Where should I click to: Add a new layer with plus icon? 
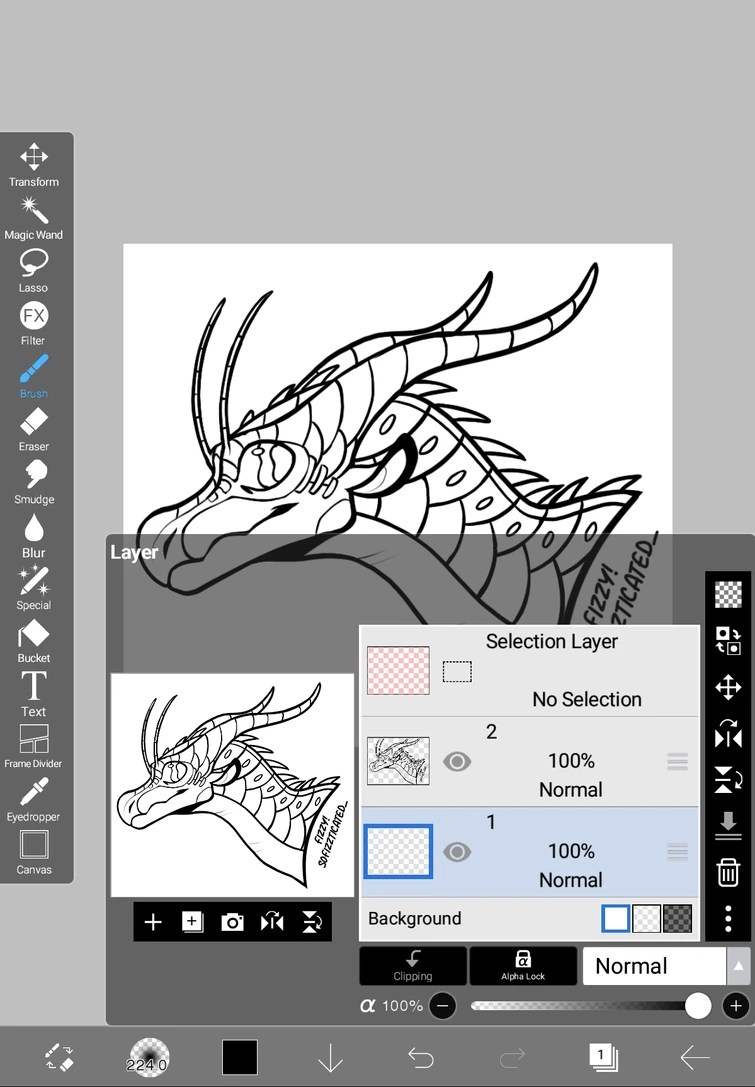153,922
